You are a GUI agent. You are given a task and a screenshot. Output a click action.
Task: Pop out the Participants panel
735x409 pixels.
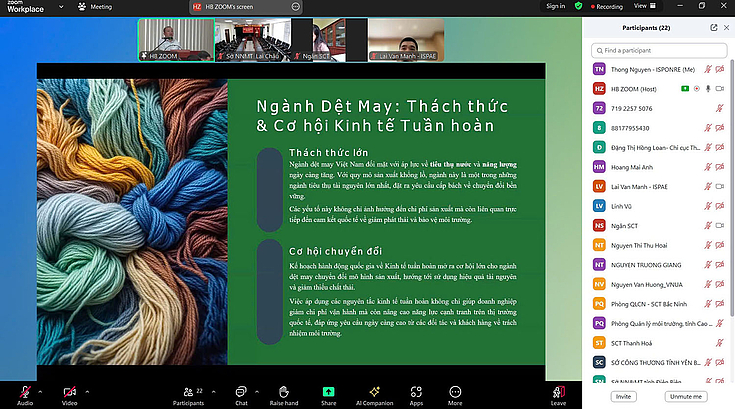(x=713, y=28)
